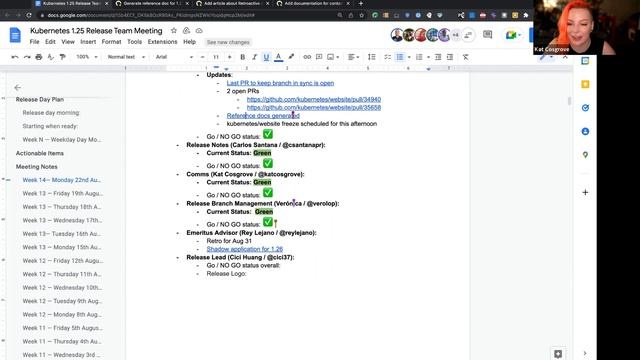Open the Help menu
Viewport: 640px width, 360px height.
(x=189, y=42)
